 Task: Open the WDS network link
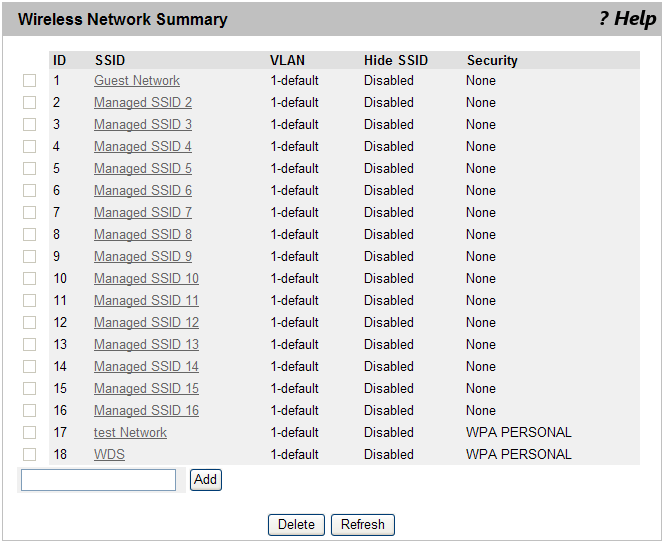pos(109,455)
